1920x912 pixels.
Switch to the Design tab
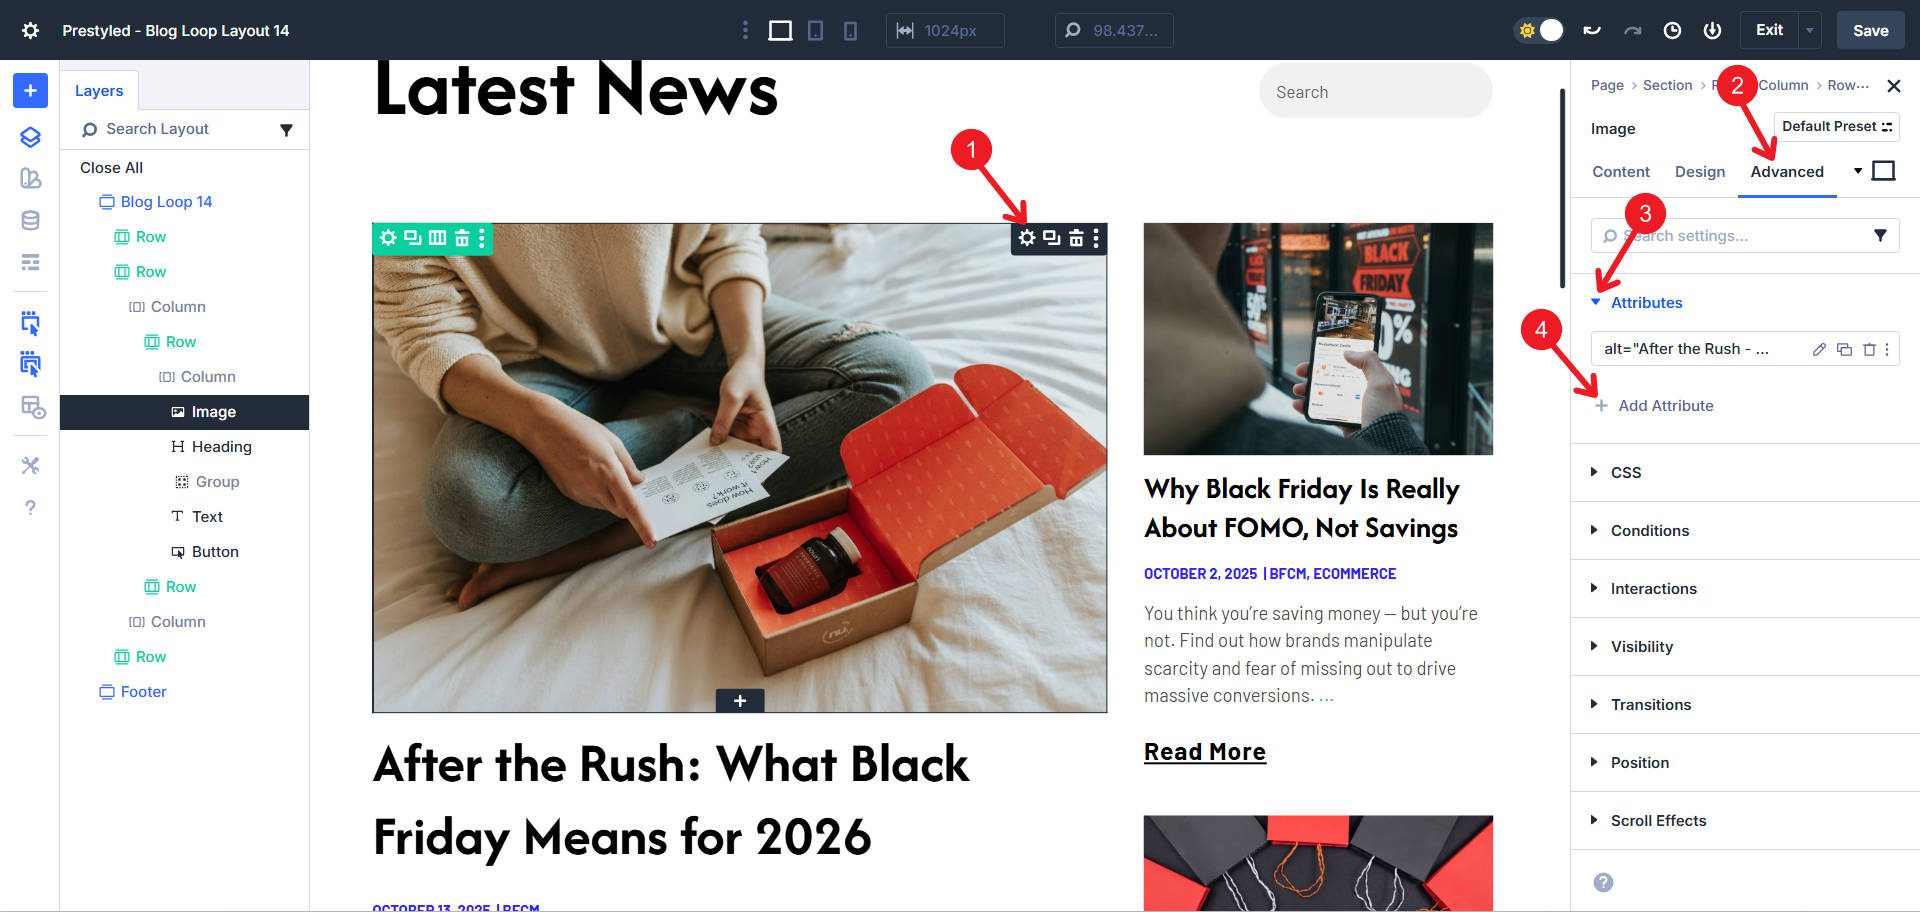point(1700,172)
